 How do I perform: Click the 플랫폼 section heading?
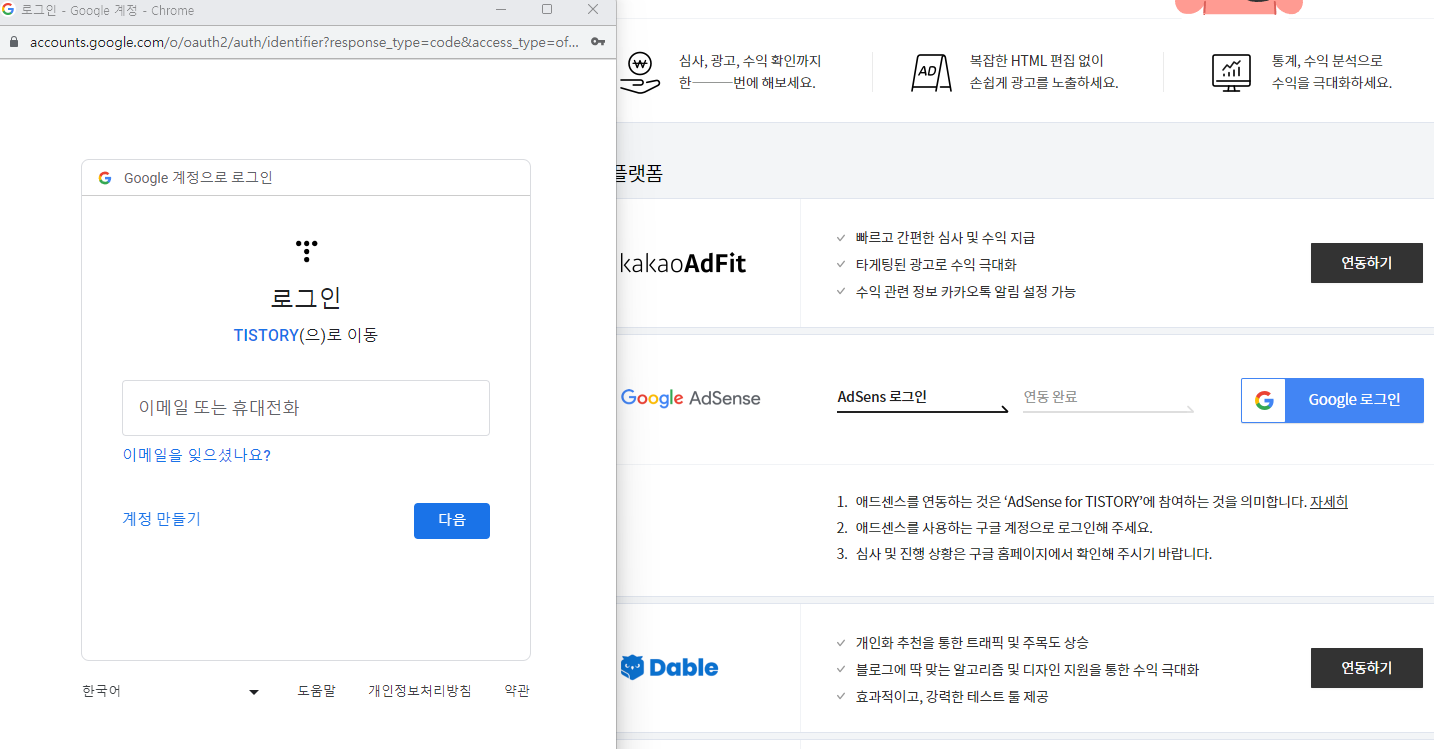pos(640,174)
